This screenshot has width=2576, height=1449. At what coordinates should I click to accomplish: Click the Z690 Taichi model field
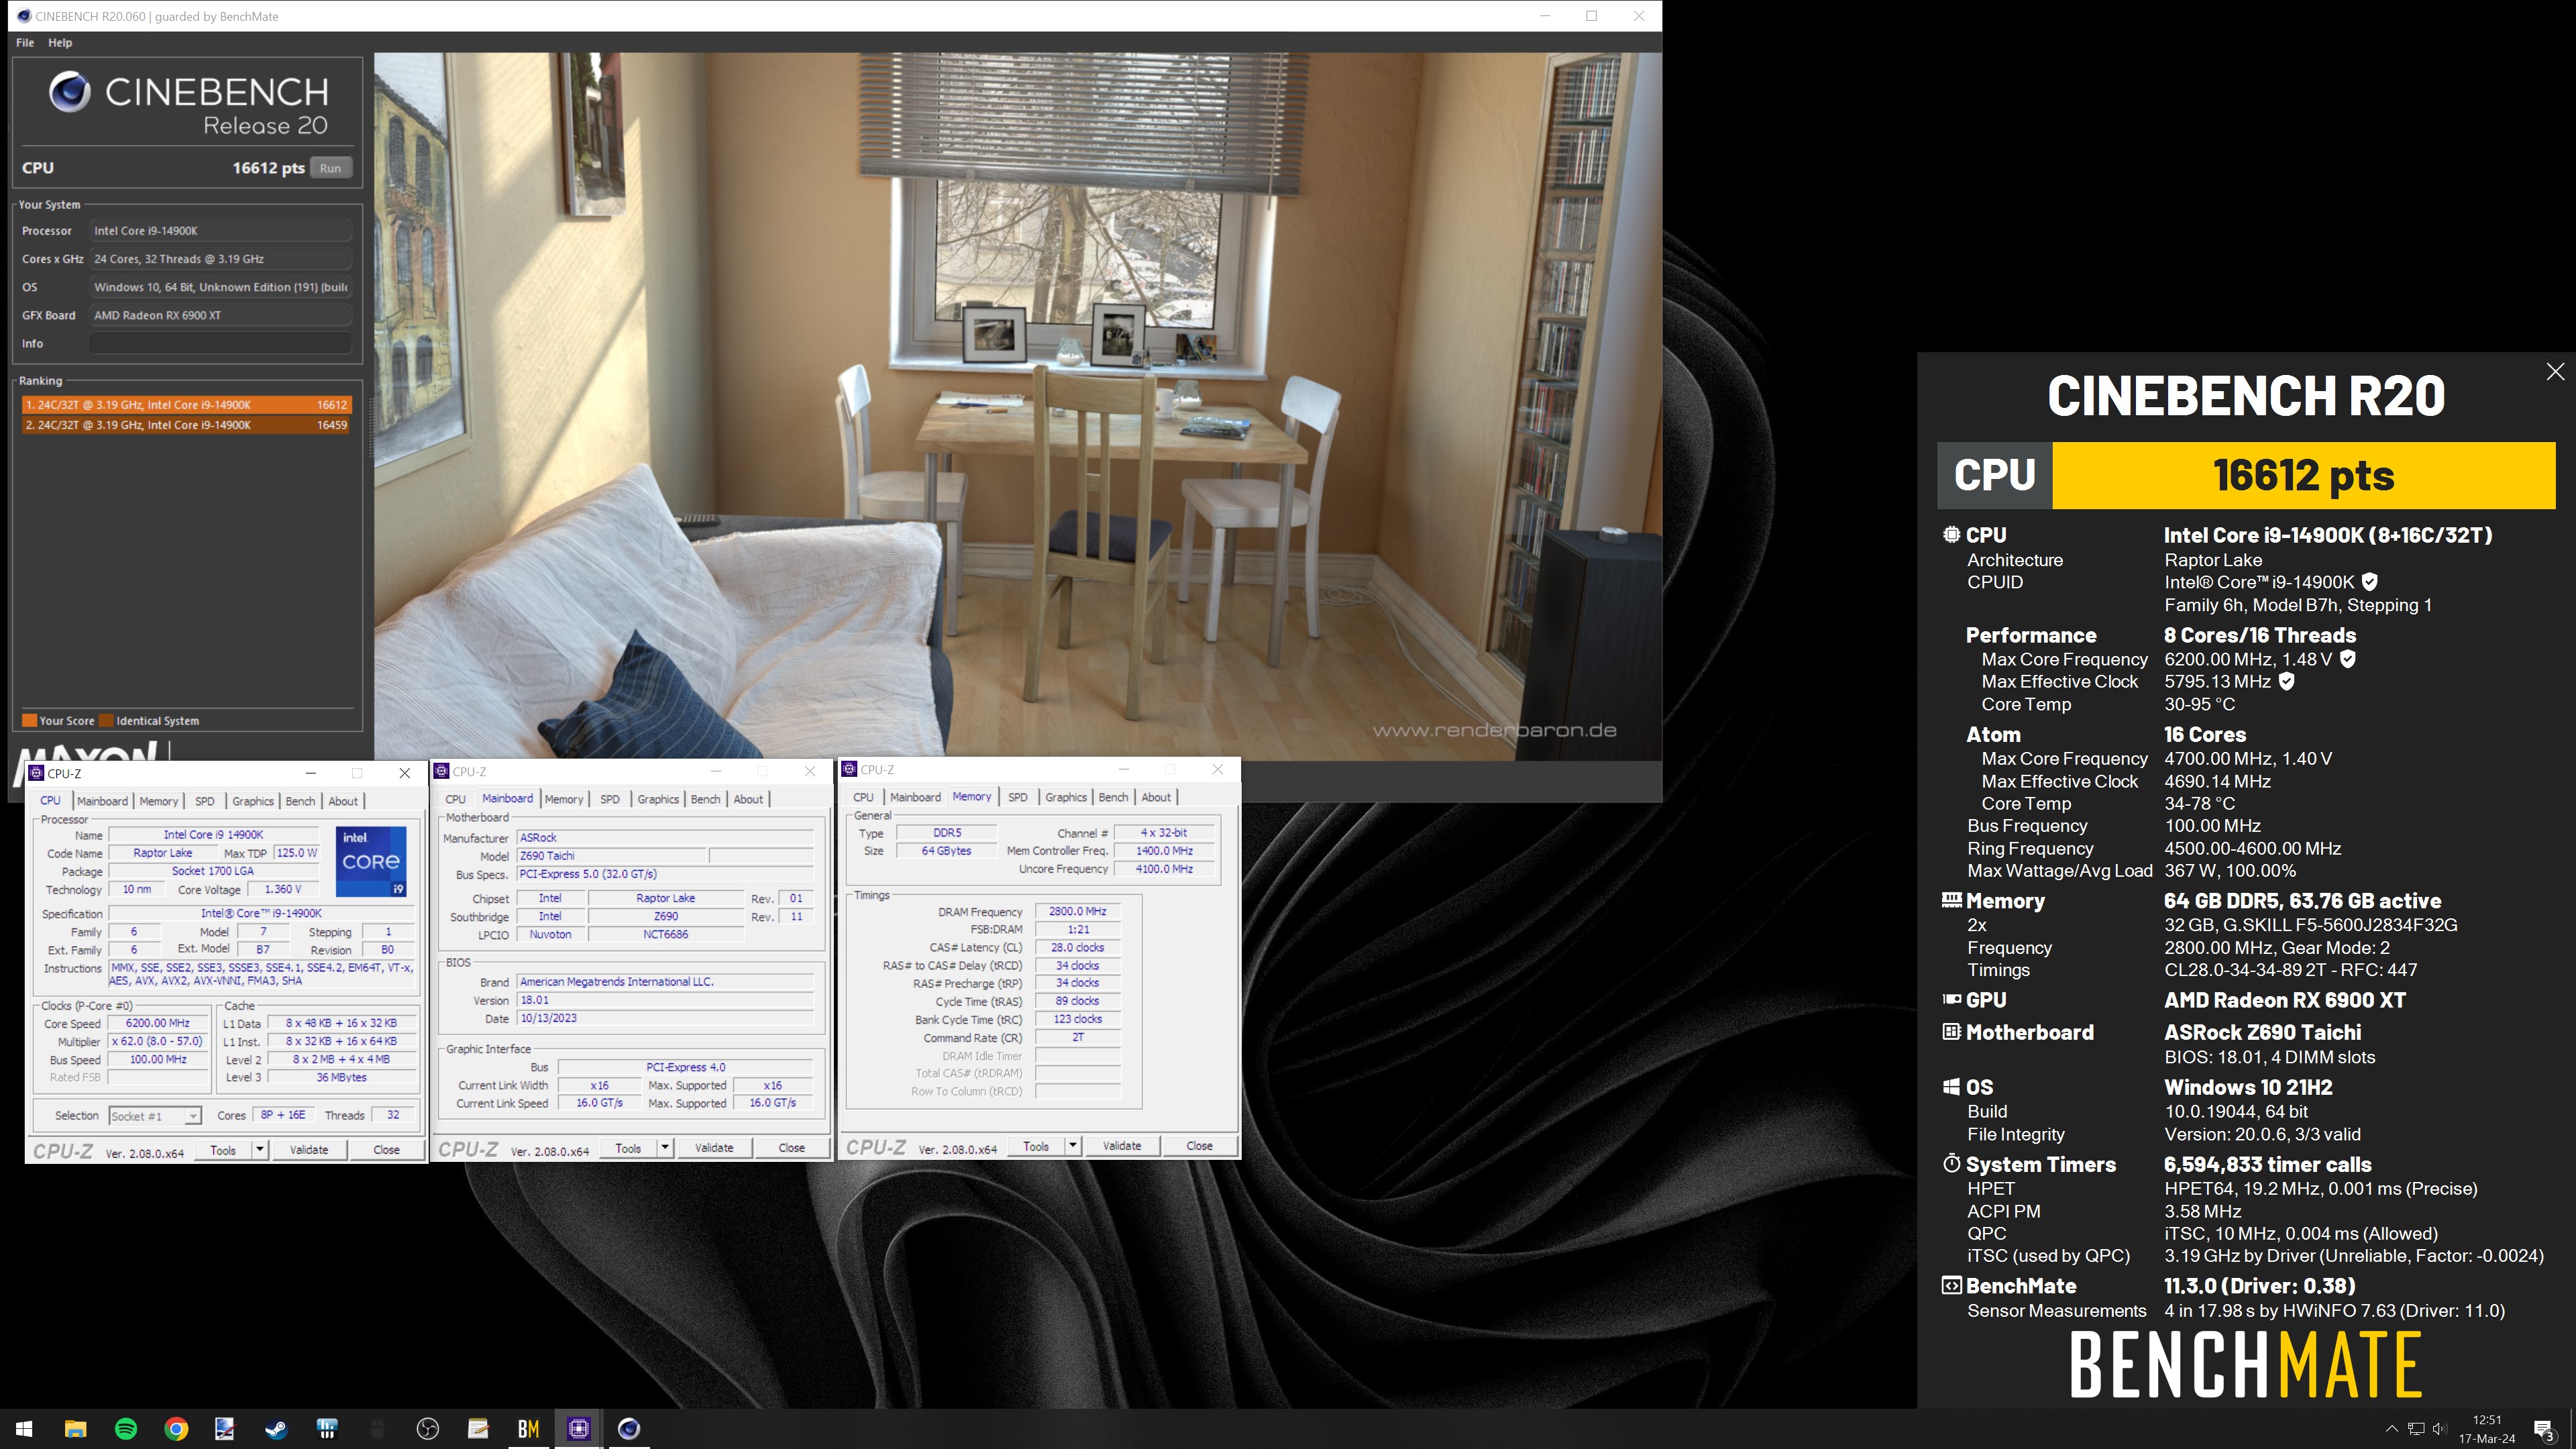coord(611,856)
